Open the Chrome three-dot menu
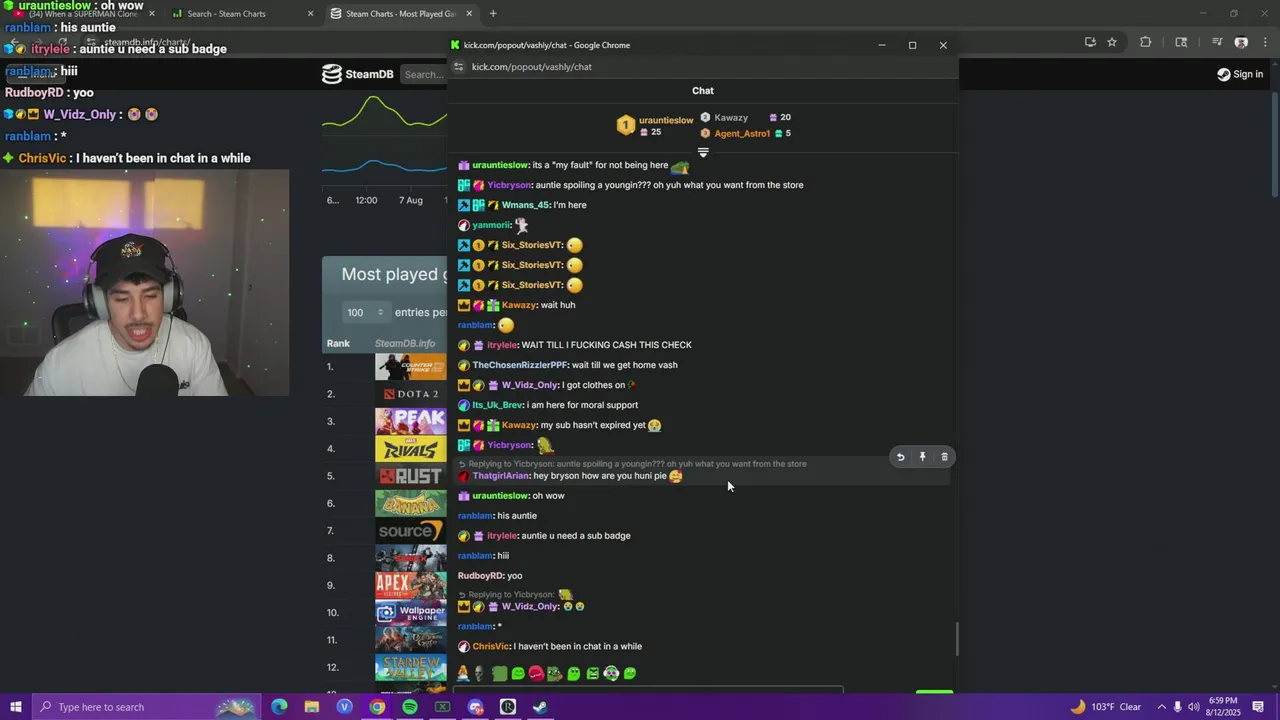Screen dimensions: 1280x720 click(x=1263, y=42)
